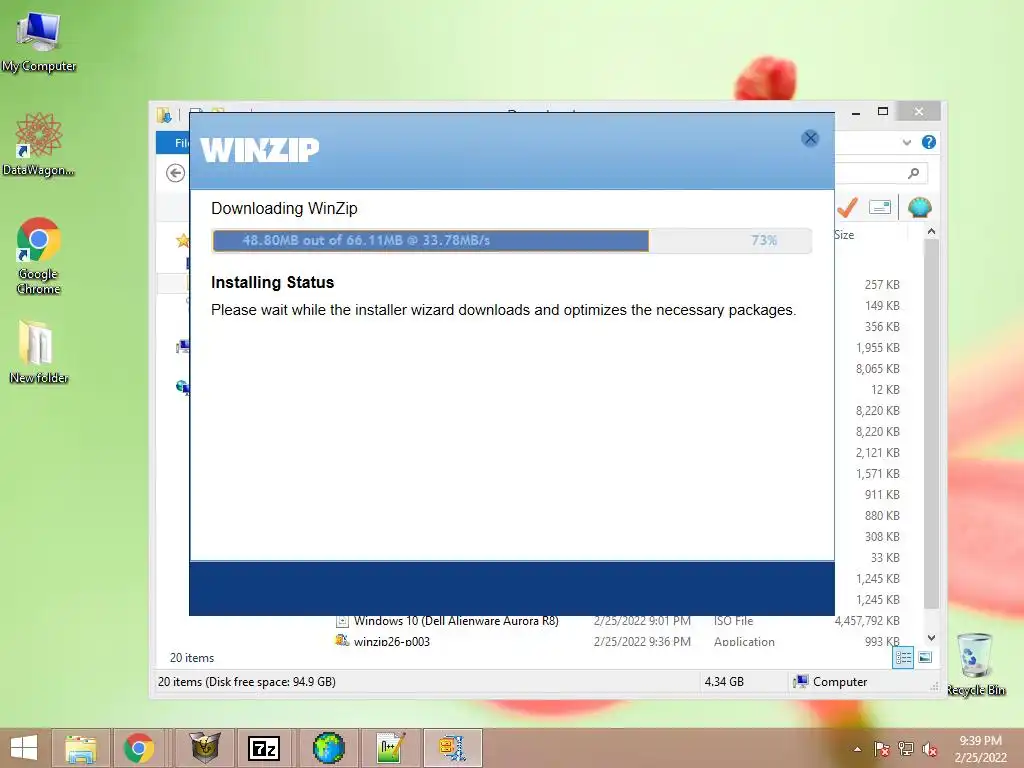Launch Chrome from the taskbar

[139, 748]
